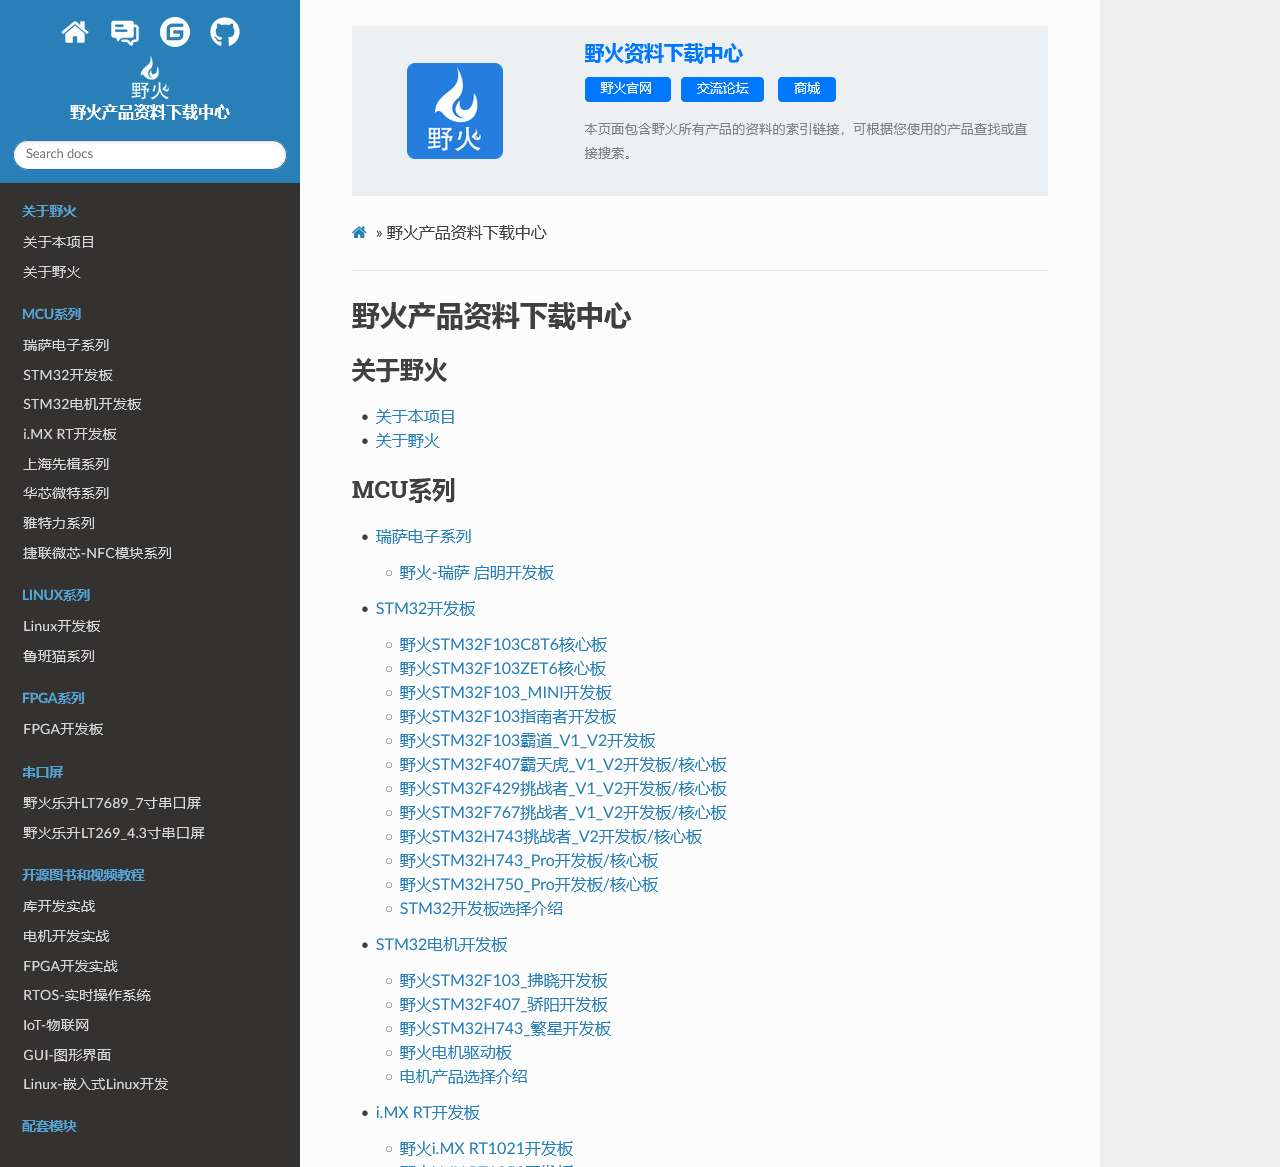Open STM32开发板 in sidebar

[68, 375]
